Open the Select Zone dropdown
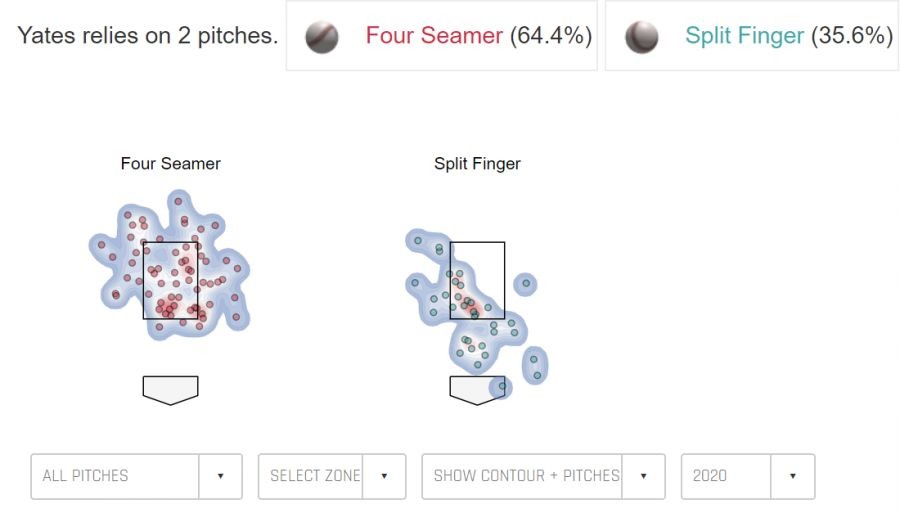900x513 pixels. tap(314, 476)
